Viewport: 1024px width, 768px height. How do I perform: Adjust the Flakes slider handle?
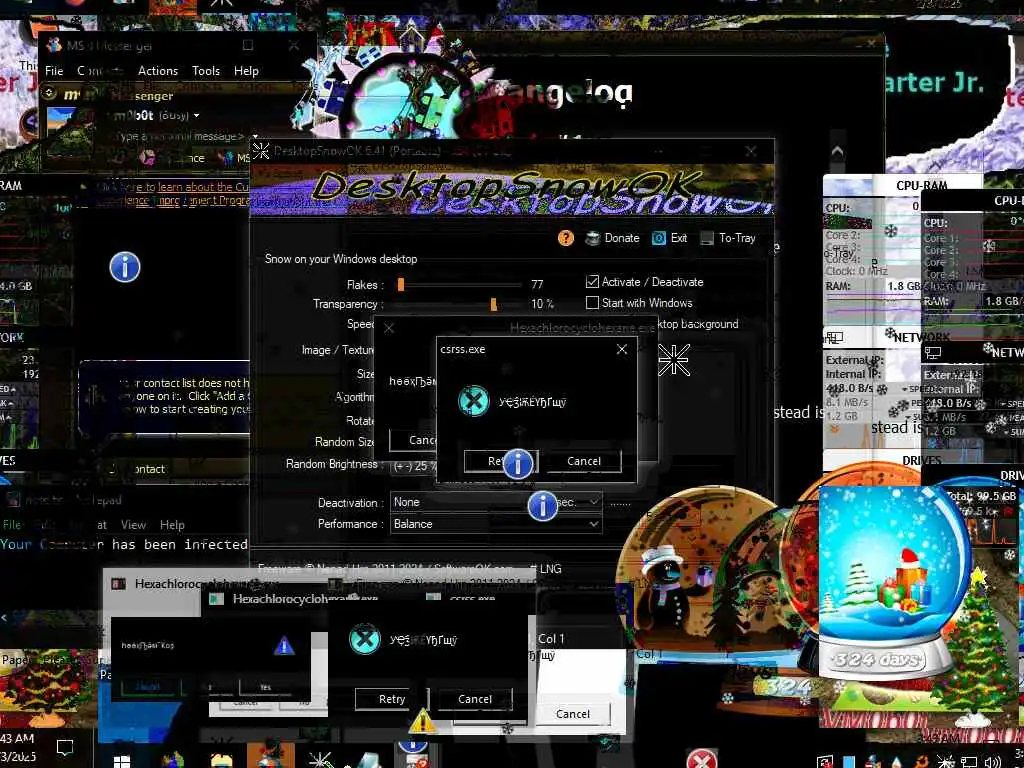401,284
